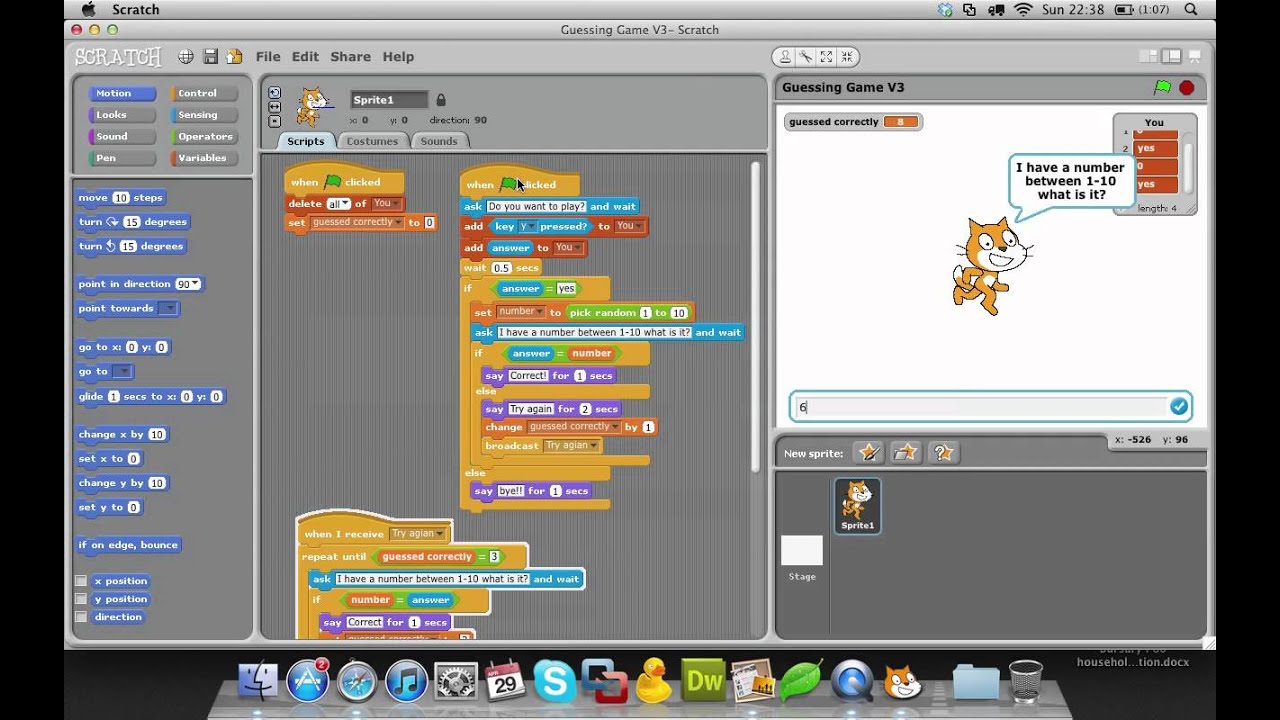Select the Sprite1 thumbnail in sprite list

click(857, 505)
